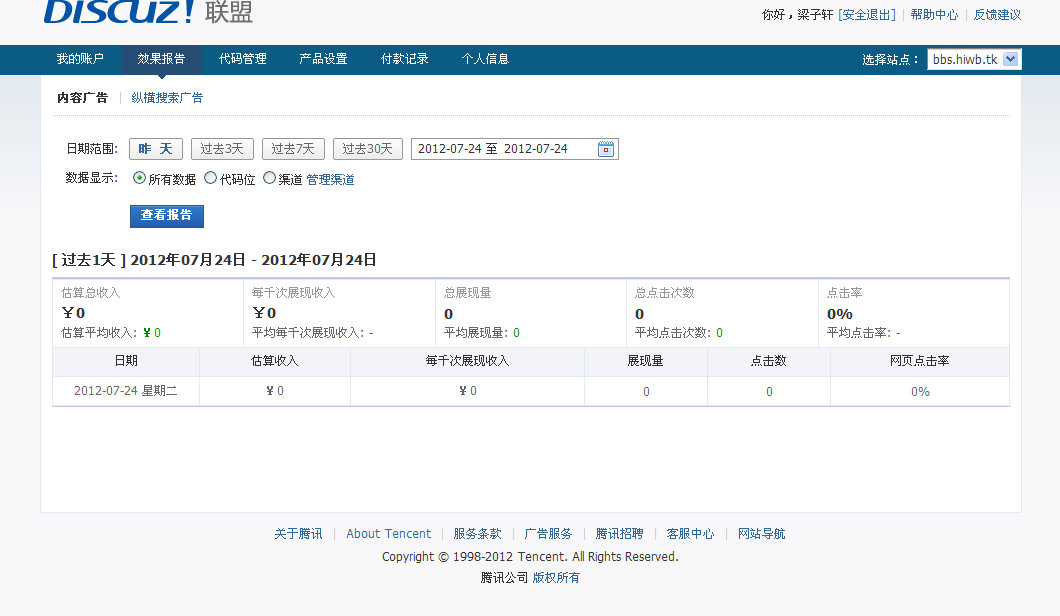Switch to 代码管理 in navigation bar
1060x616 pixels.
(x=243, y=59)
